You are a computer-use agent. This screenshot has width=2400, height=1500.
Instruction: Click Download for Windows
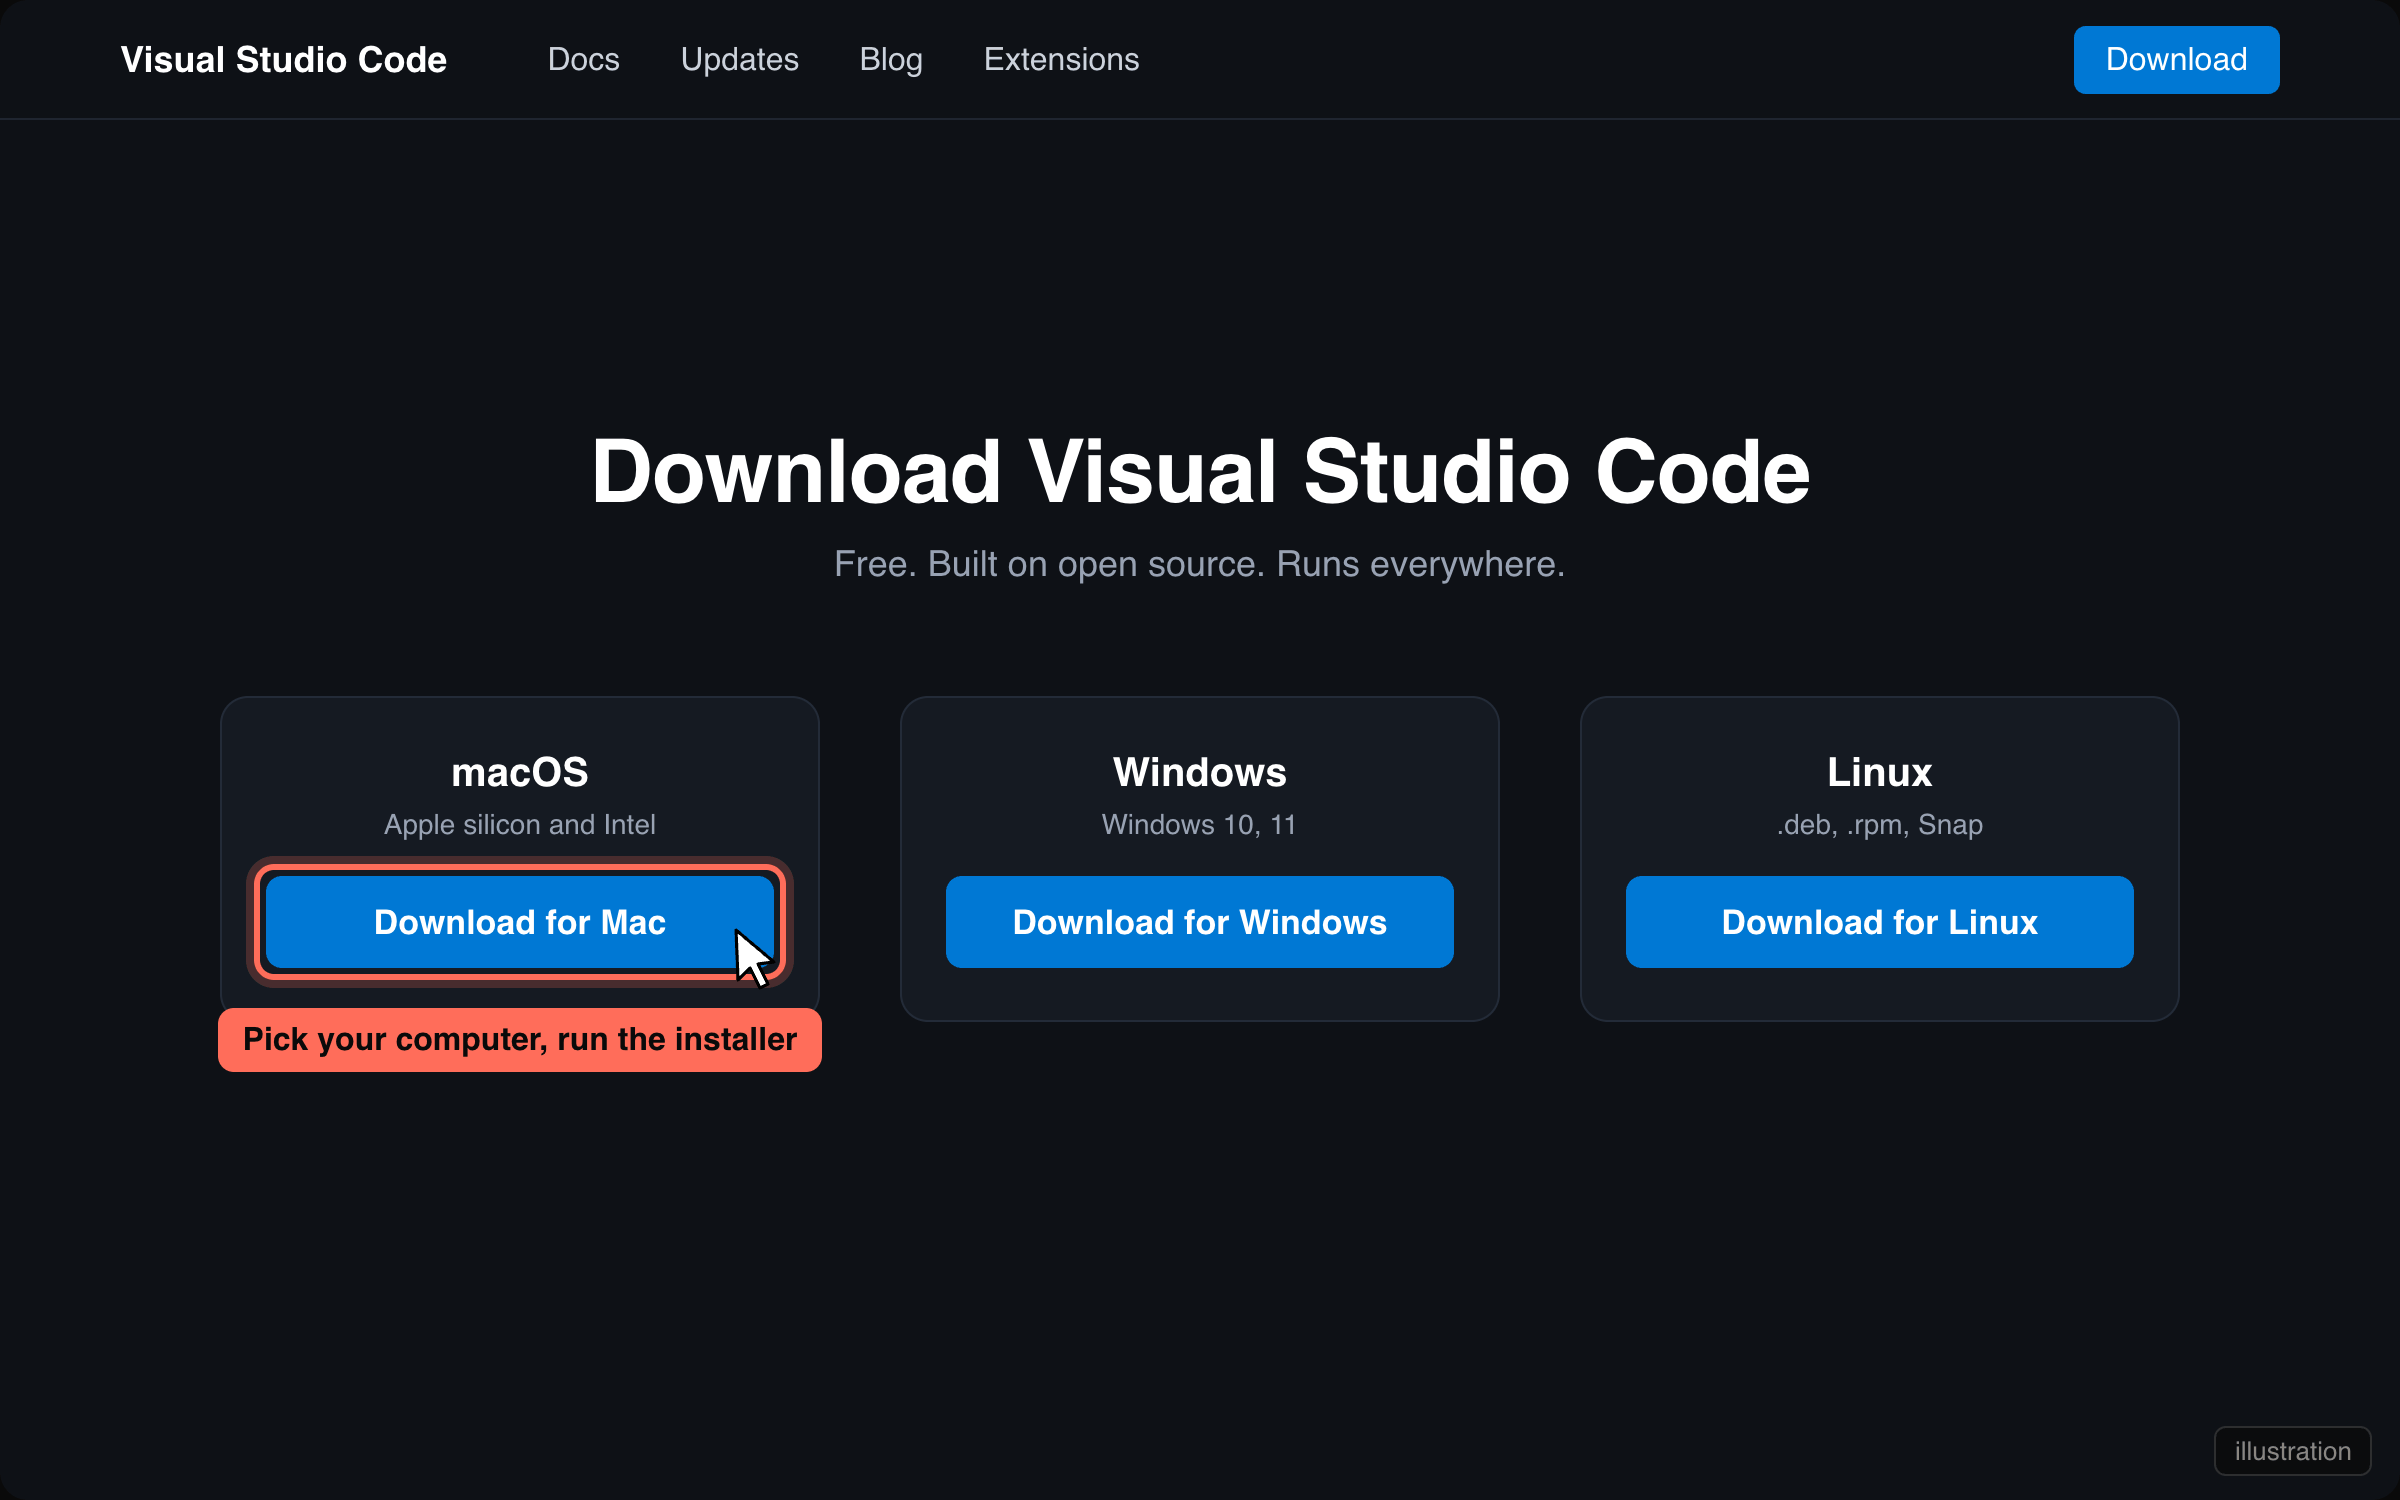(x=1200, y=922)
